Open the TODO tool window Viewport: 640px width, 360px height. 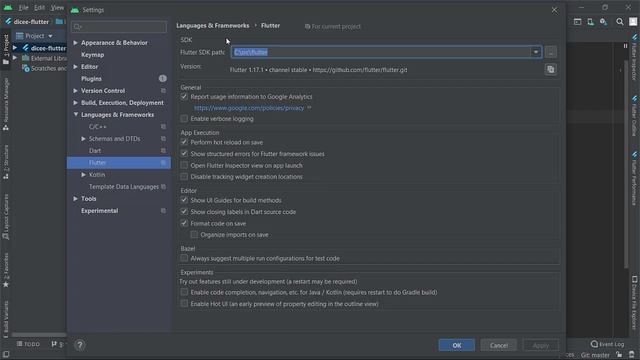tap(28, 344)
